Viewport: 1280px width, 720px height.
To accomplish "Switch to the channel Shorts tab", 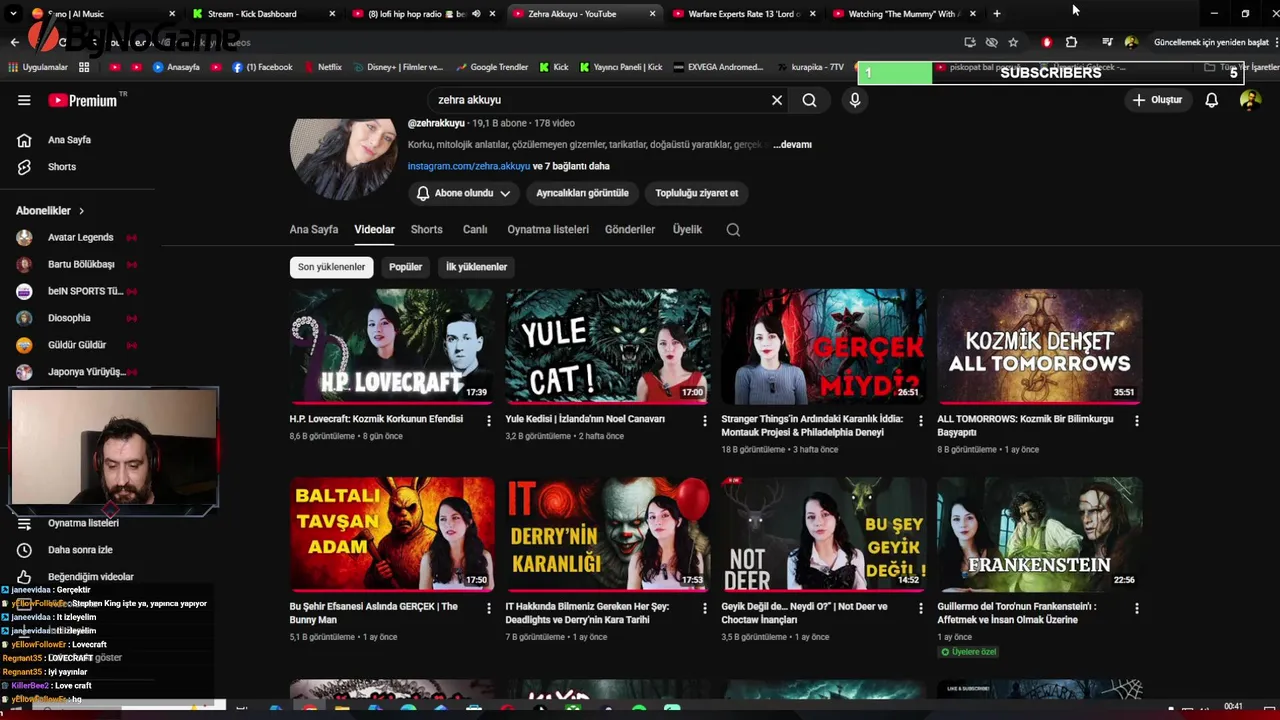I will pyautogui.click(x=426, y=230).
